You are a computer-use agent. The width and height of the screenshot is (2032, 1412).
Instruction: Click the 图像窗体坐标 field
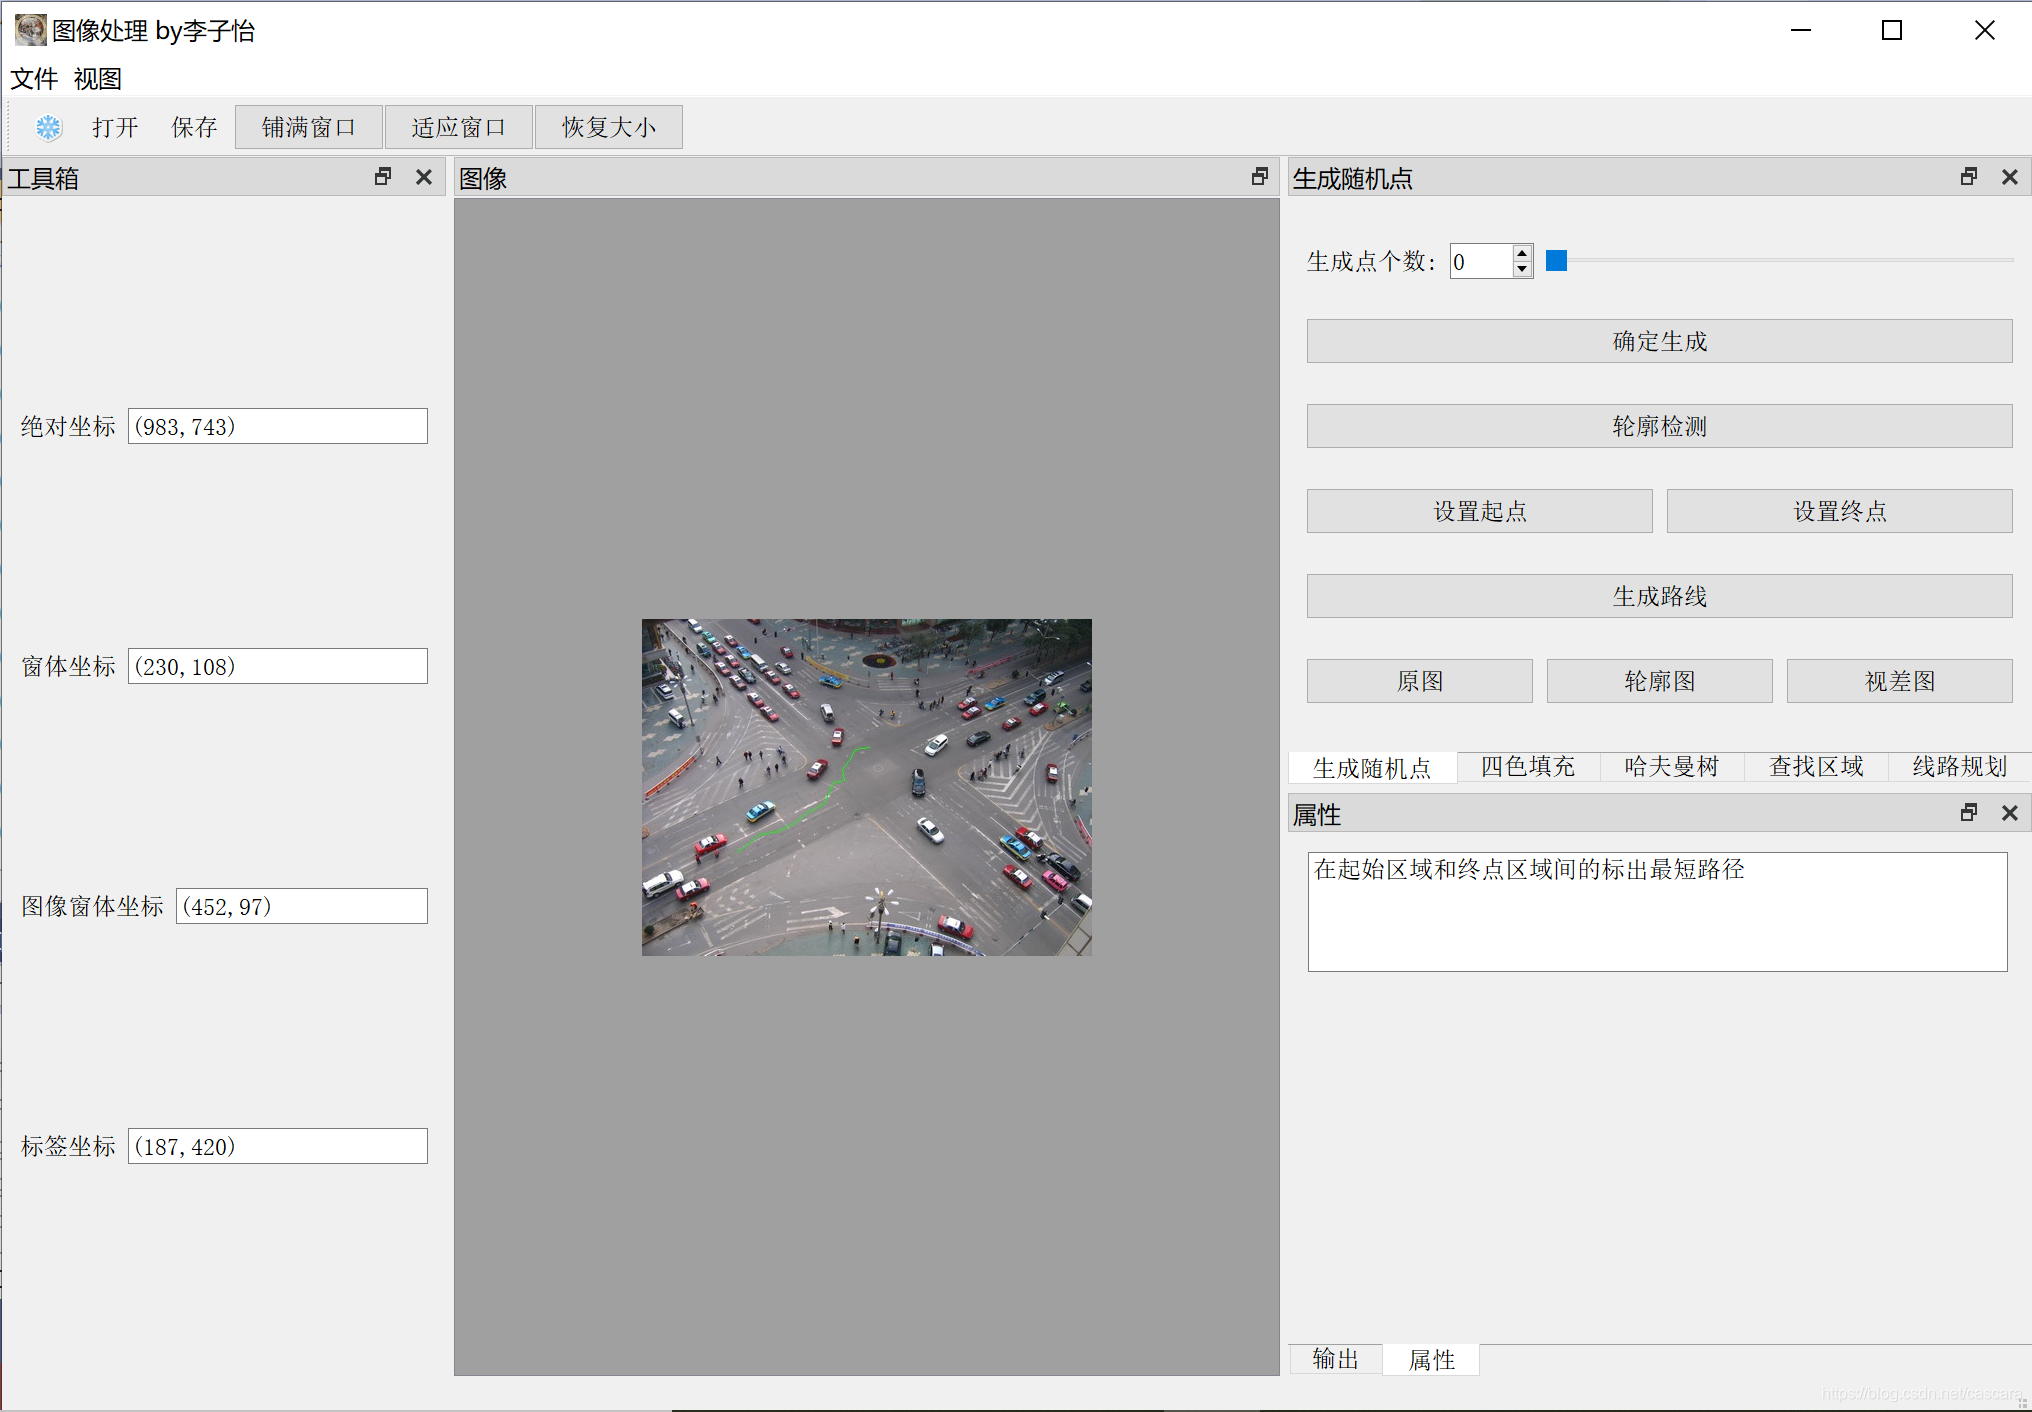[x=302, y=906]
